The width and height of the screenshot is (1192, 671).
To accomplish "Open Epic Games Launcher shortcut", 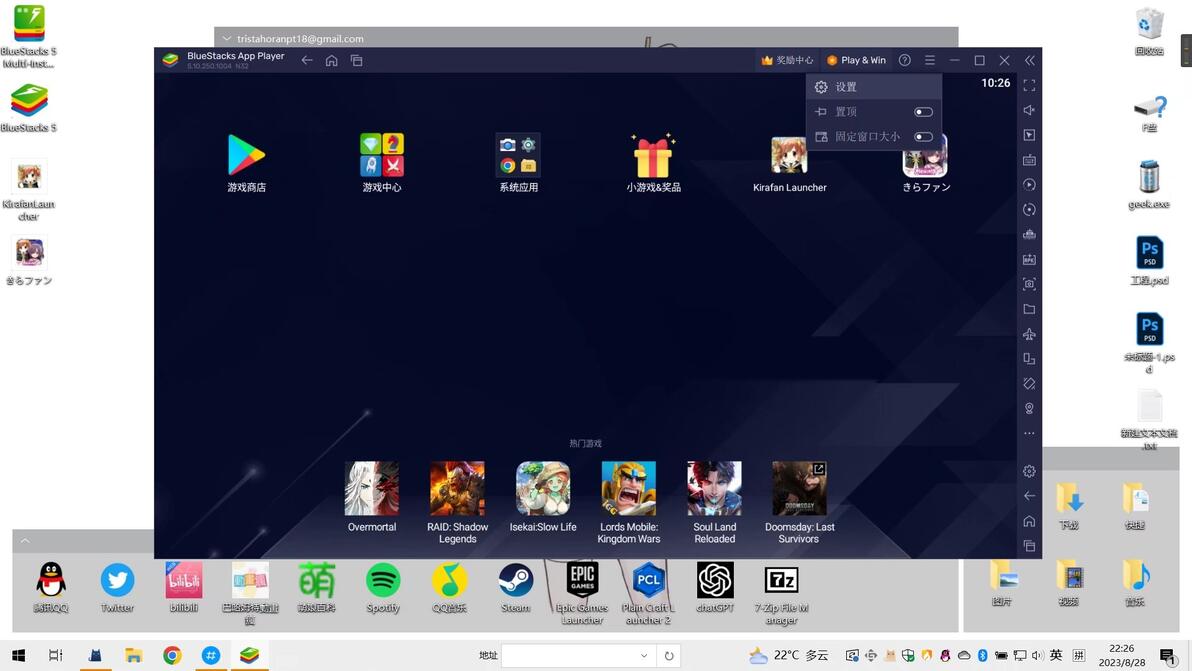I will [x=582, y=593].
